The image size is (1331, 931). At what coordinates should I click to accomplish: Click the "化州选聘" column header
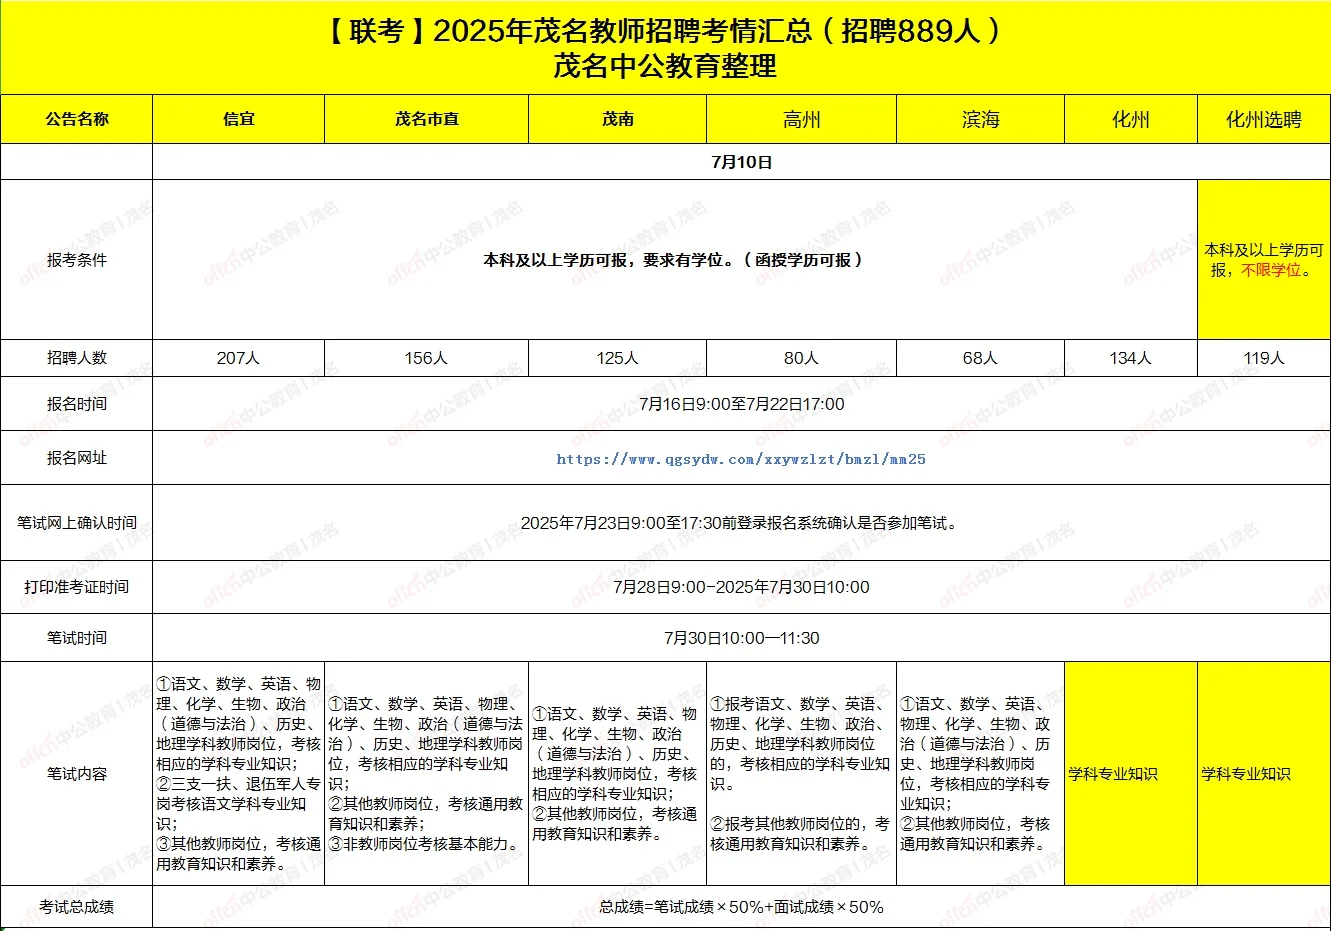1264,119
